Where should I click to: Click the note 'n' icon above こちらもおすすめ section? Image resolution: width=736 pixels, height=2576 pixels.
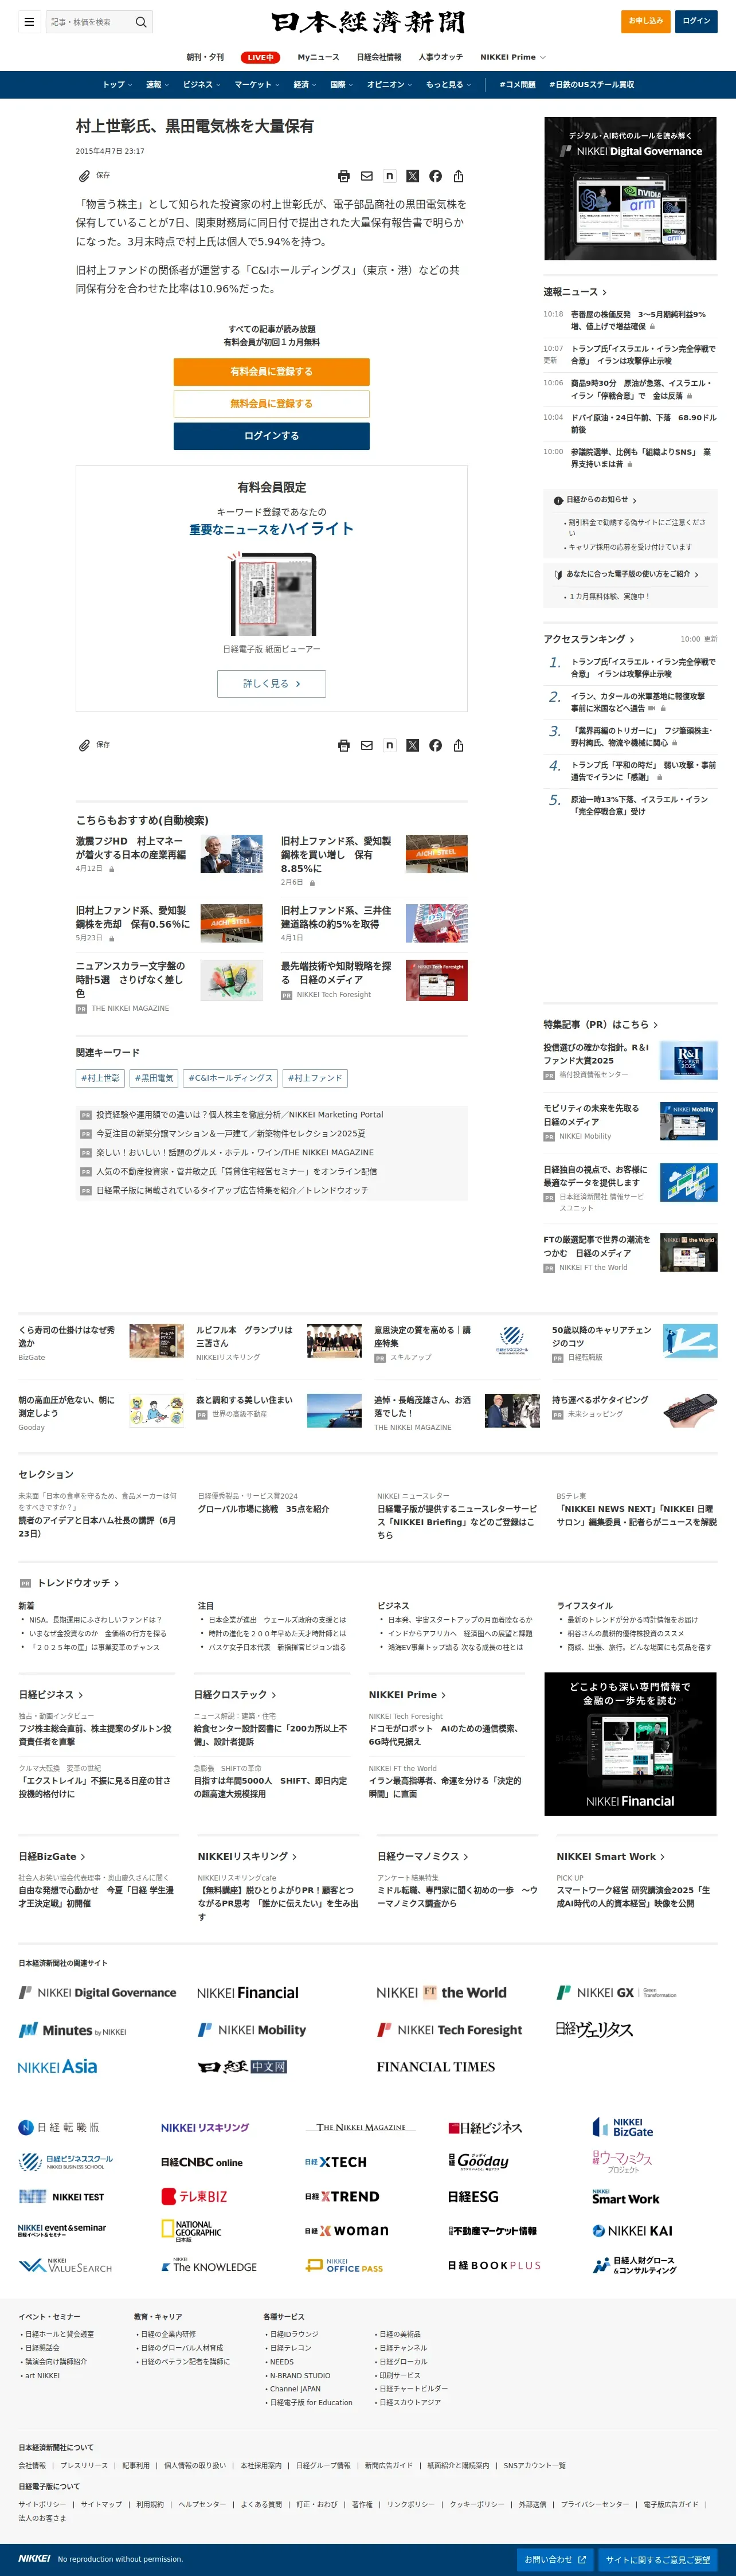[x=389, y=745]
